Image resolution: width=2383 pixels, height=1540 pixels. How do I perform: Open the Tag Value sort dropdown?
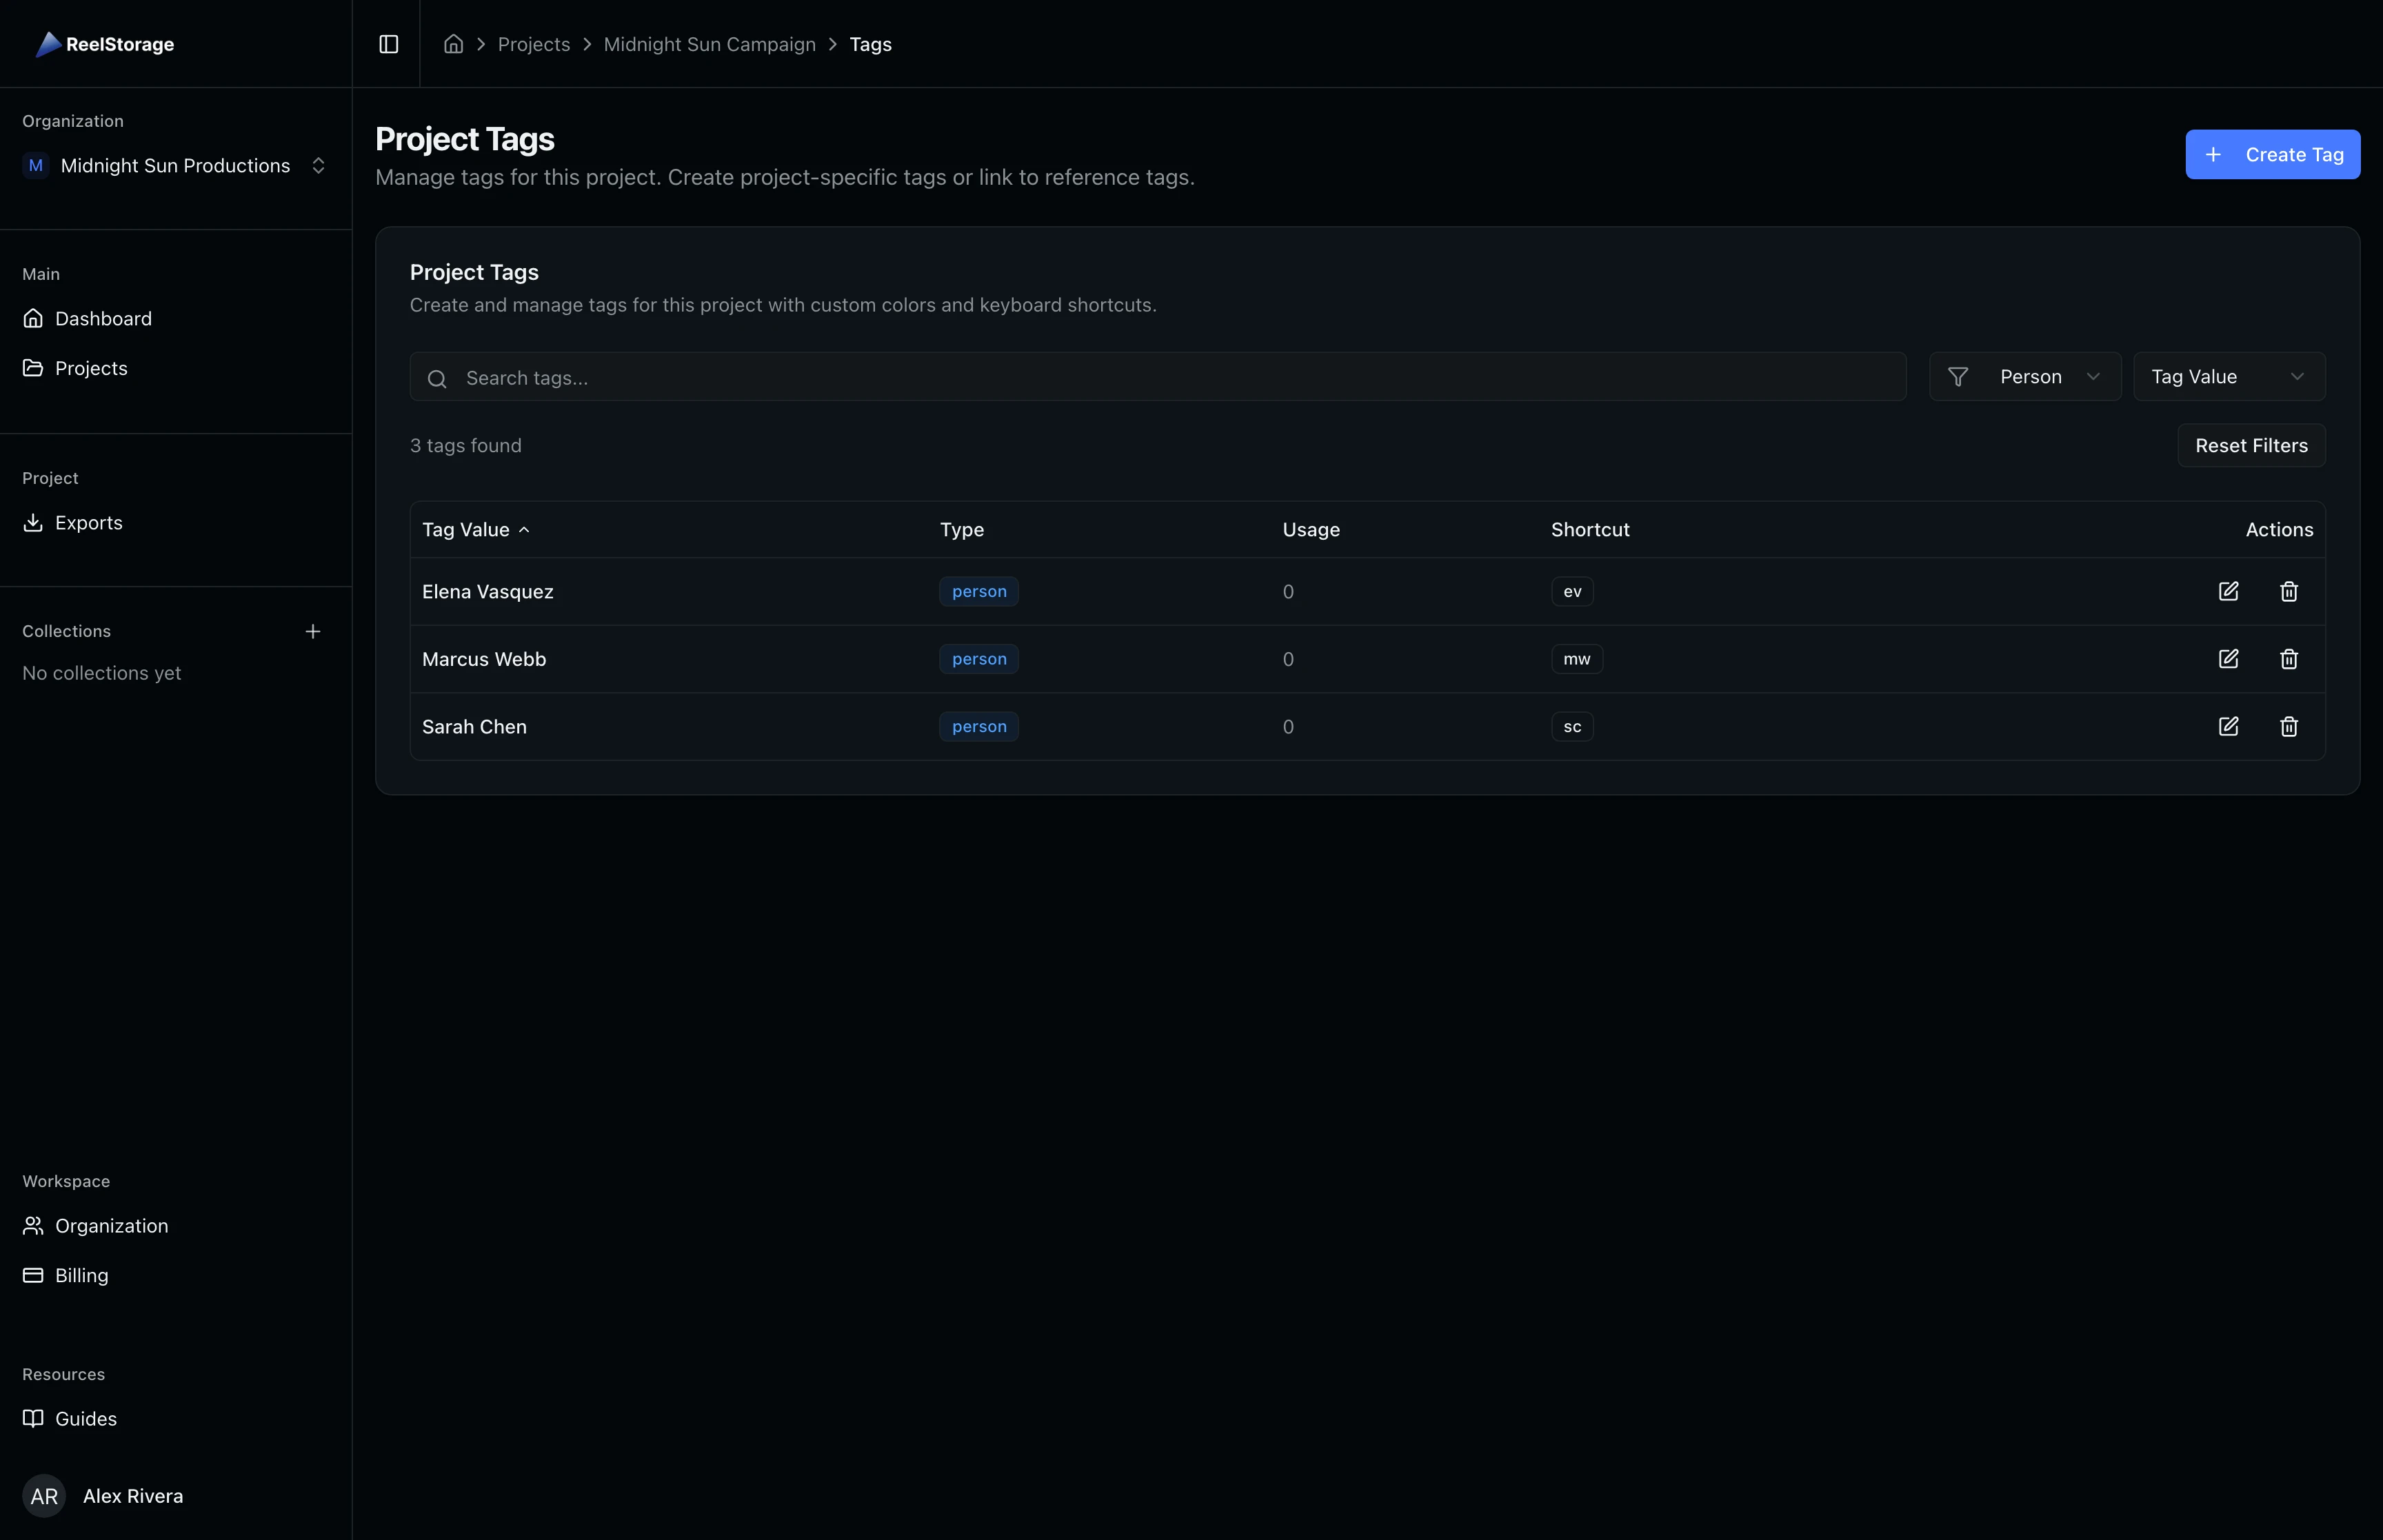tap(2228, 377)
